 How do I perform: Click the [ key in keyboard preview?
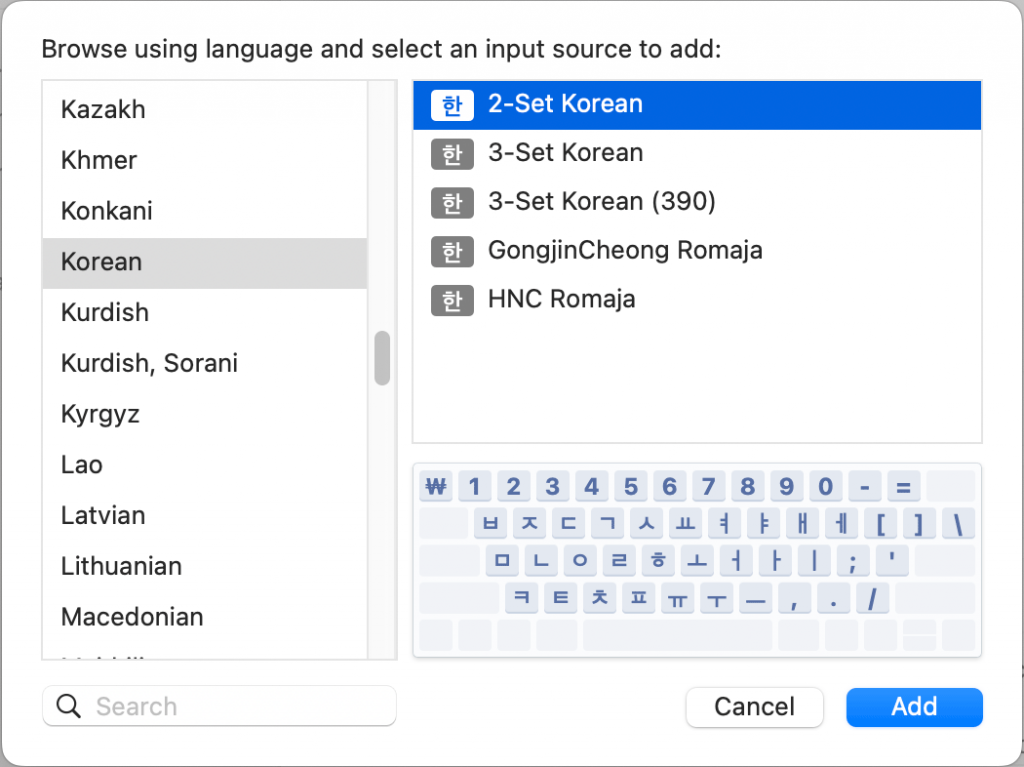[x=880, y=524]
